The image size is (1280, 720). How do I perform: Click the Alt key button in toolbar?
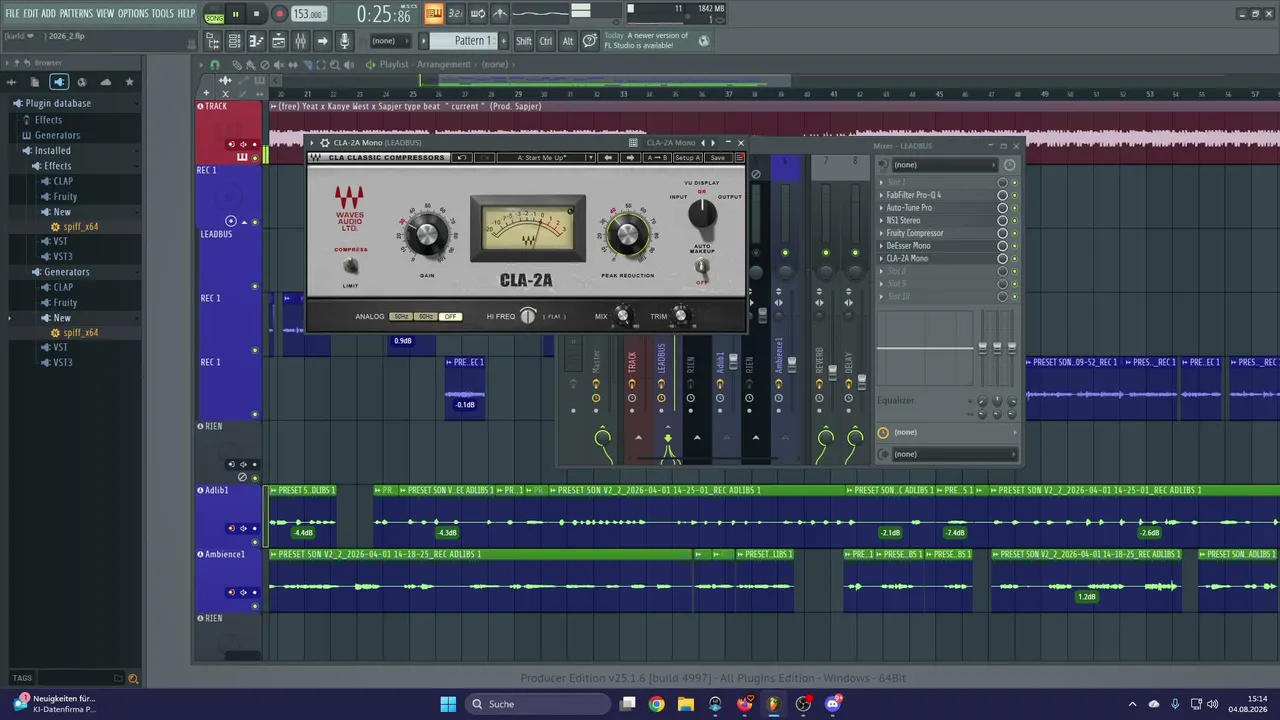[x=568, y=41]
